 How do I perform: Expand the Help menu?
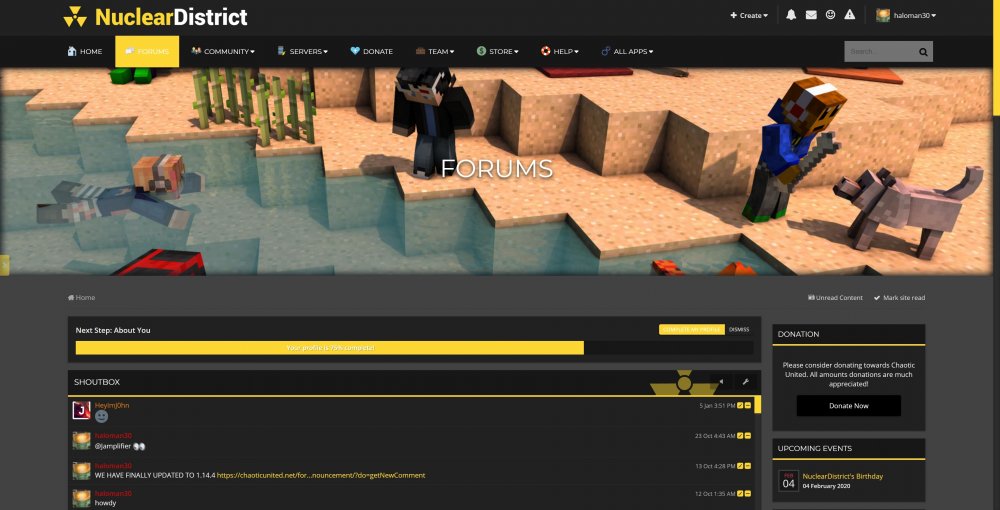point(560,52)
